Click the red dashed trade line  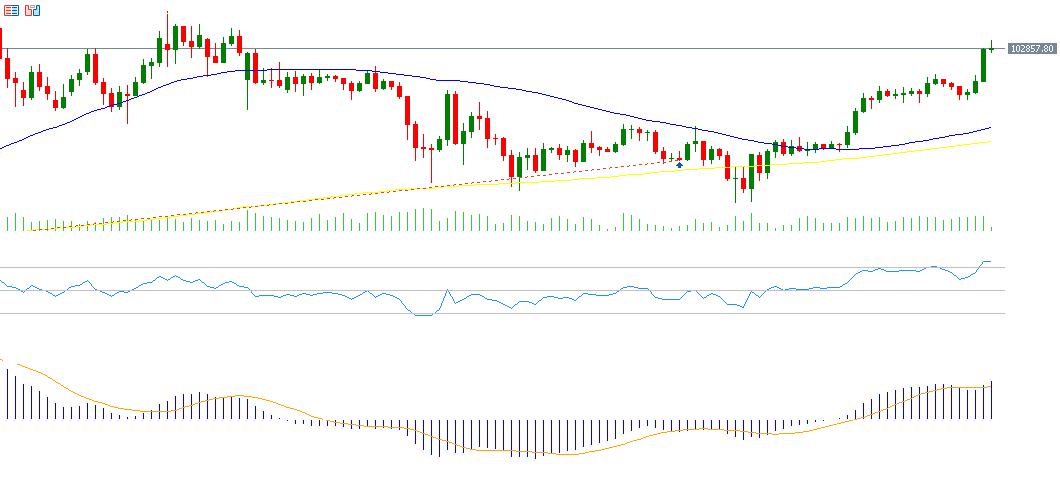point(600,166)
